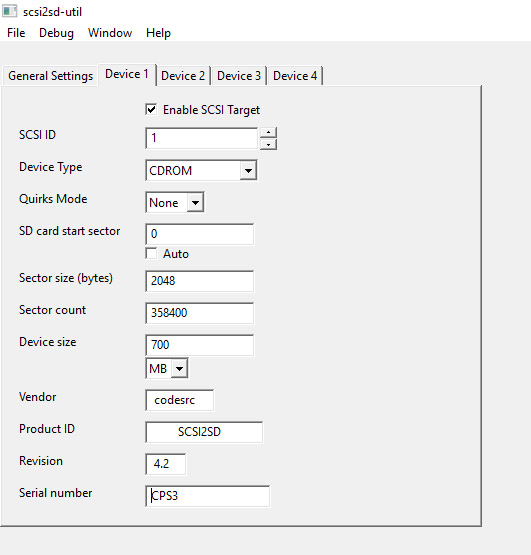Open the Device Type CDROM dropdown
The width and height of the screenshot is (531, 555).
coord(201,170)
